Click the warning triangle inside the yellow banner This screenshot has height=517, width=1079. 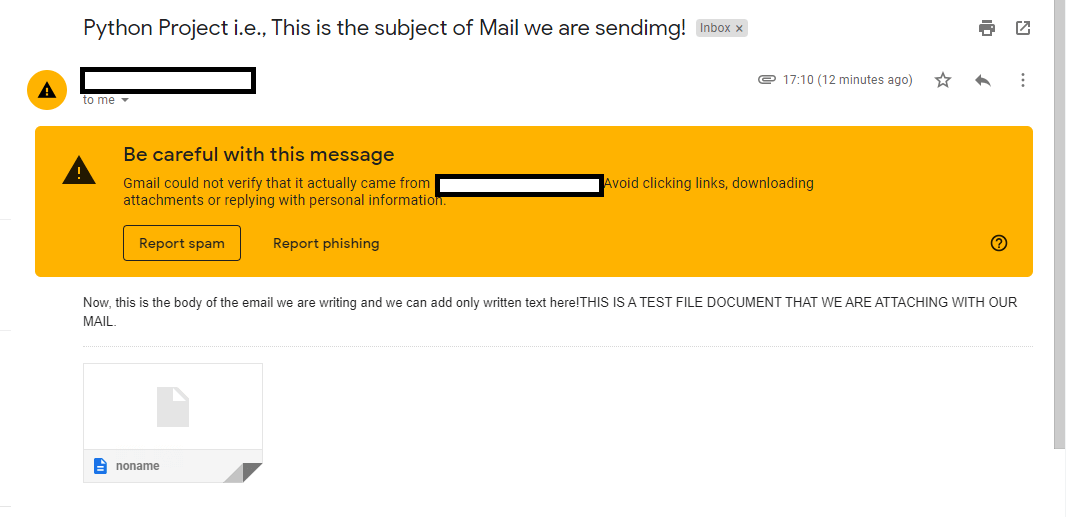[x=79, y=170]
